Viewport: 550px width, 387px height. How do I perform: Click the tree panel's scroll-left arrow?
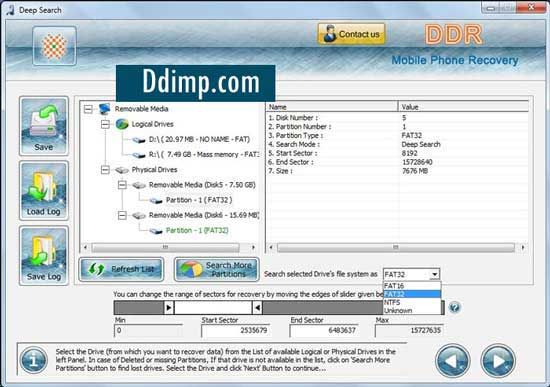click(85, 248)
